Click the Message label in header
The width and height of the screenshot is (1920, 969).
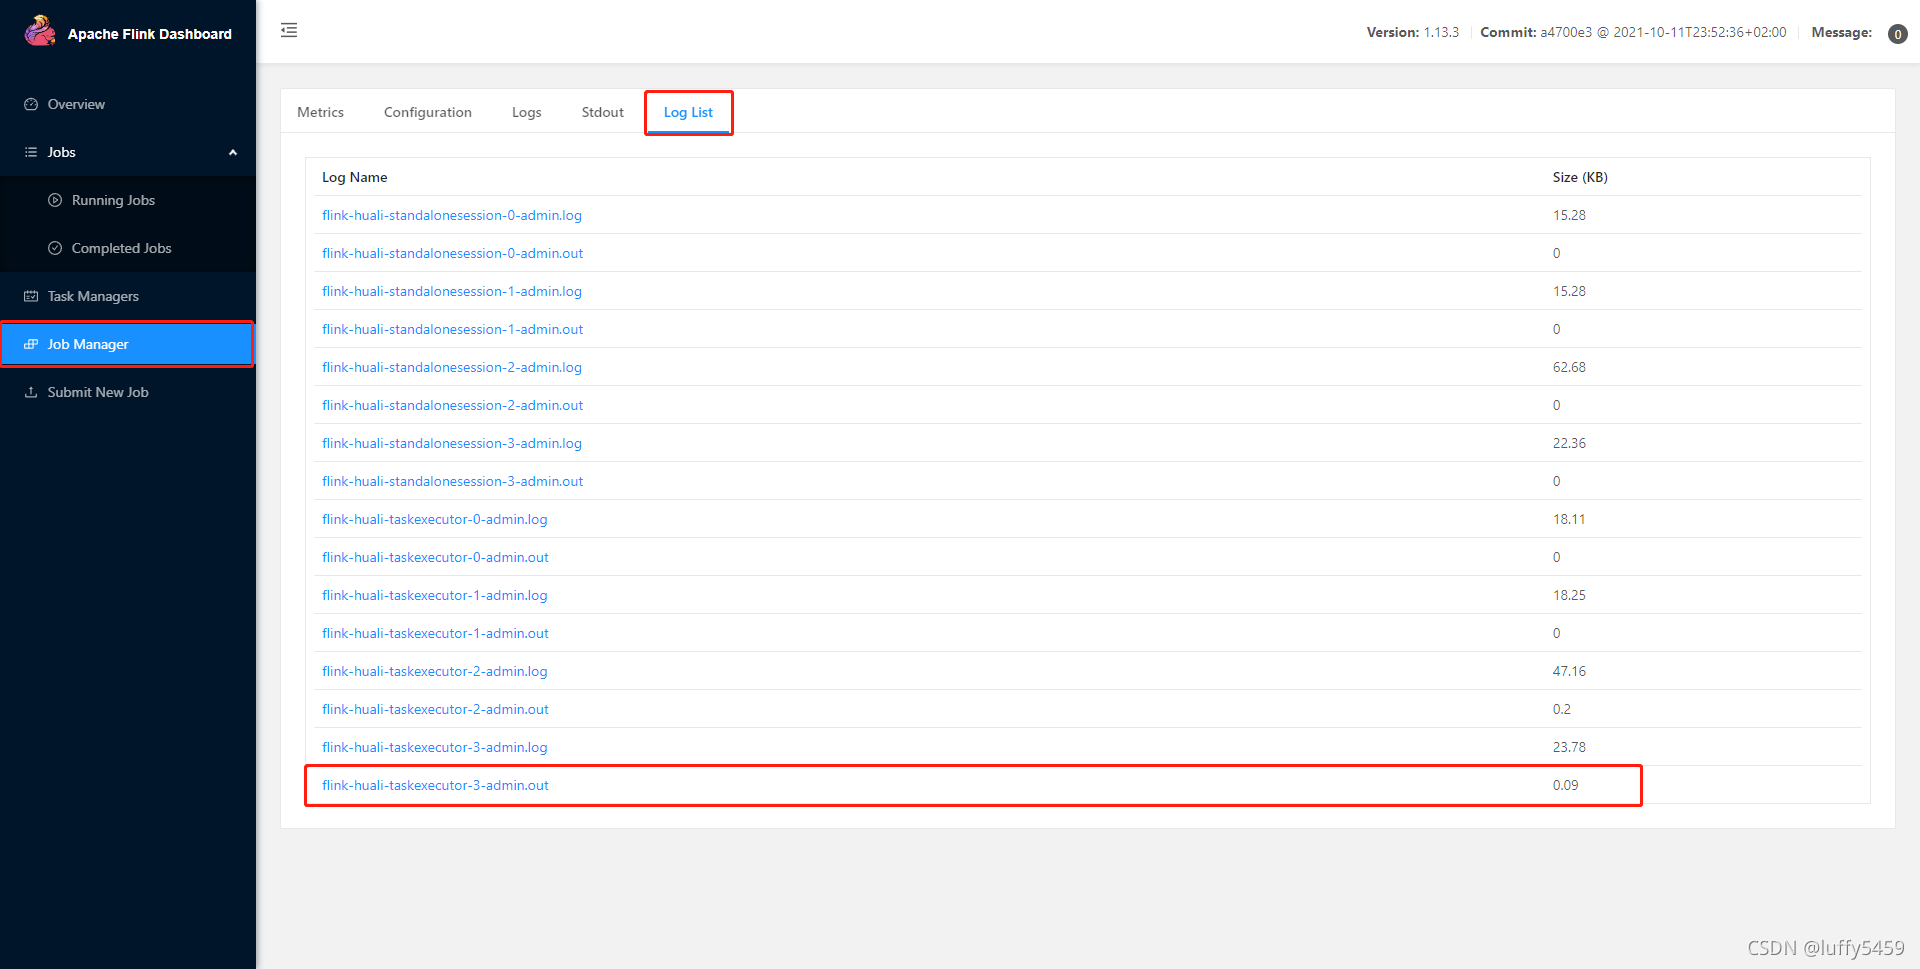[1841, 32]
